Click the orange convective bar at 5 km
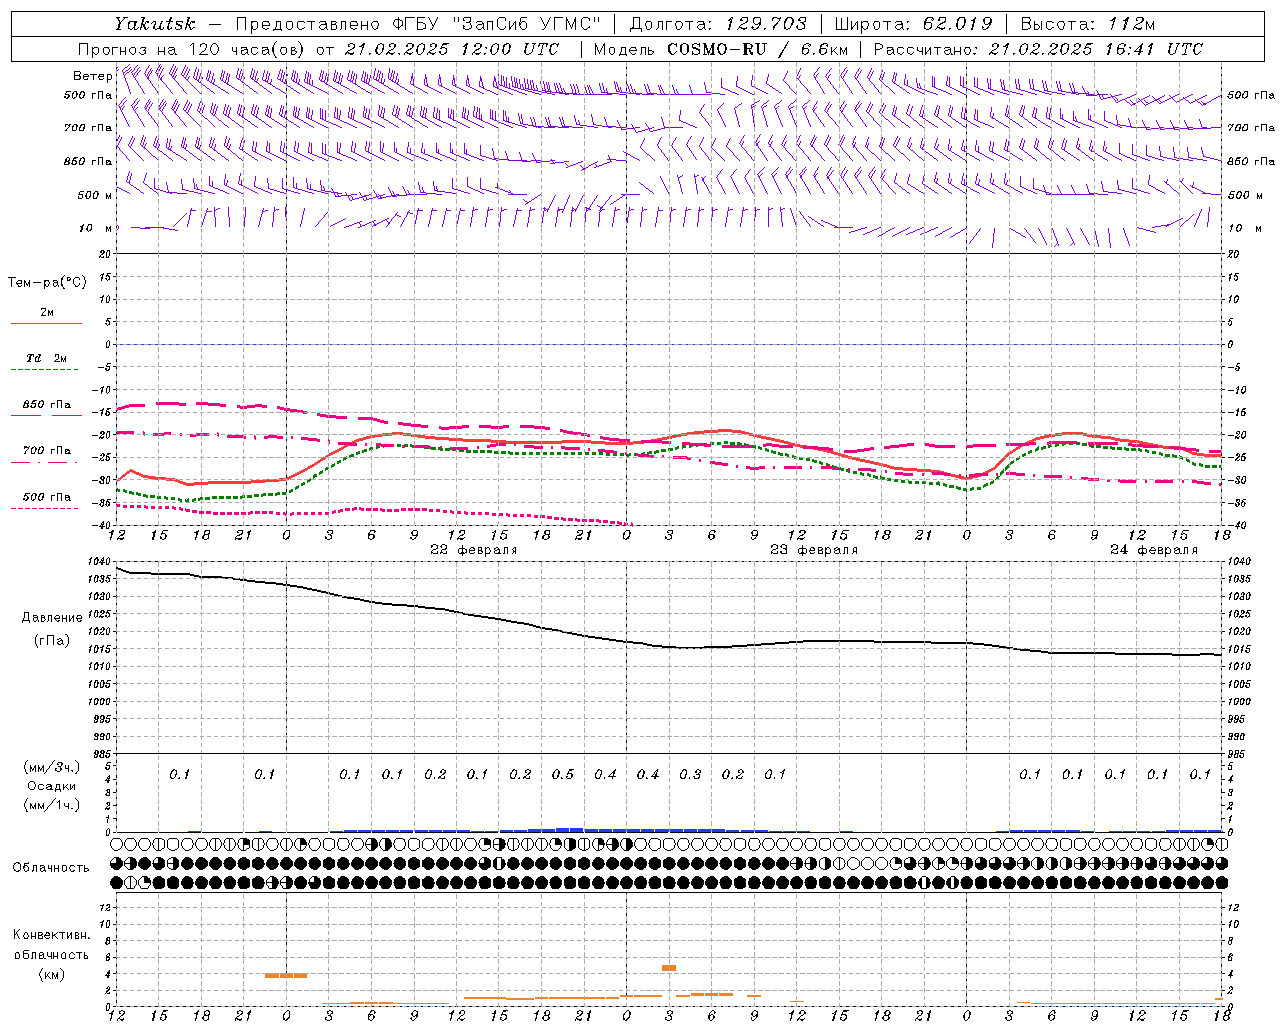Screen dimensions: 1280x1024 [x=669, y=968]
